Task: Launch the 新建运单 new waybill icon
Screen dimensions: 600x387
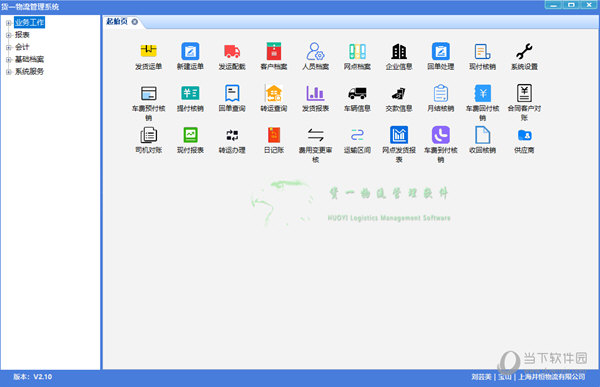Action: click(x=190, y=51)
